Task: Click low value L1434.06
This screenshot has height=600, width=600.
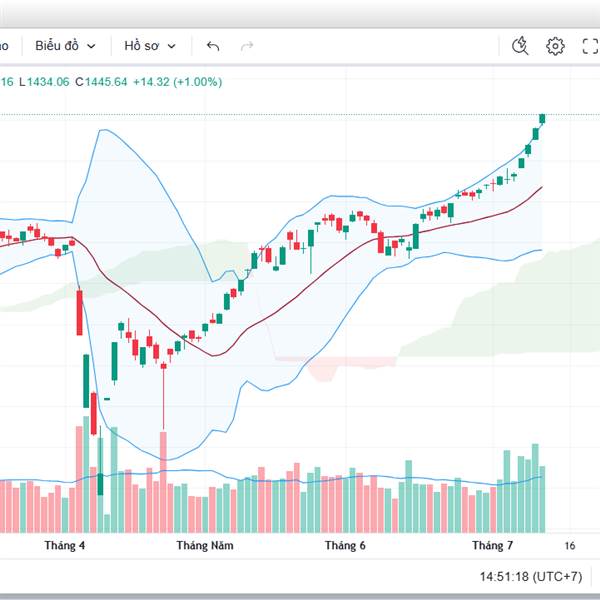Action: click(x=44, y=82)
